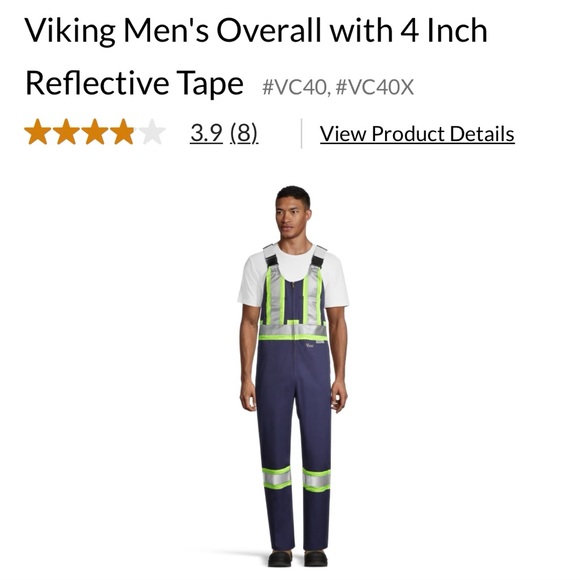Click the reflective chest tape on overall
The width and height of the screenshot is (580, 580).
click(293, 331)
